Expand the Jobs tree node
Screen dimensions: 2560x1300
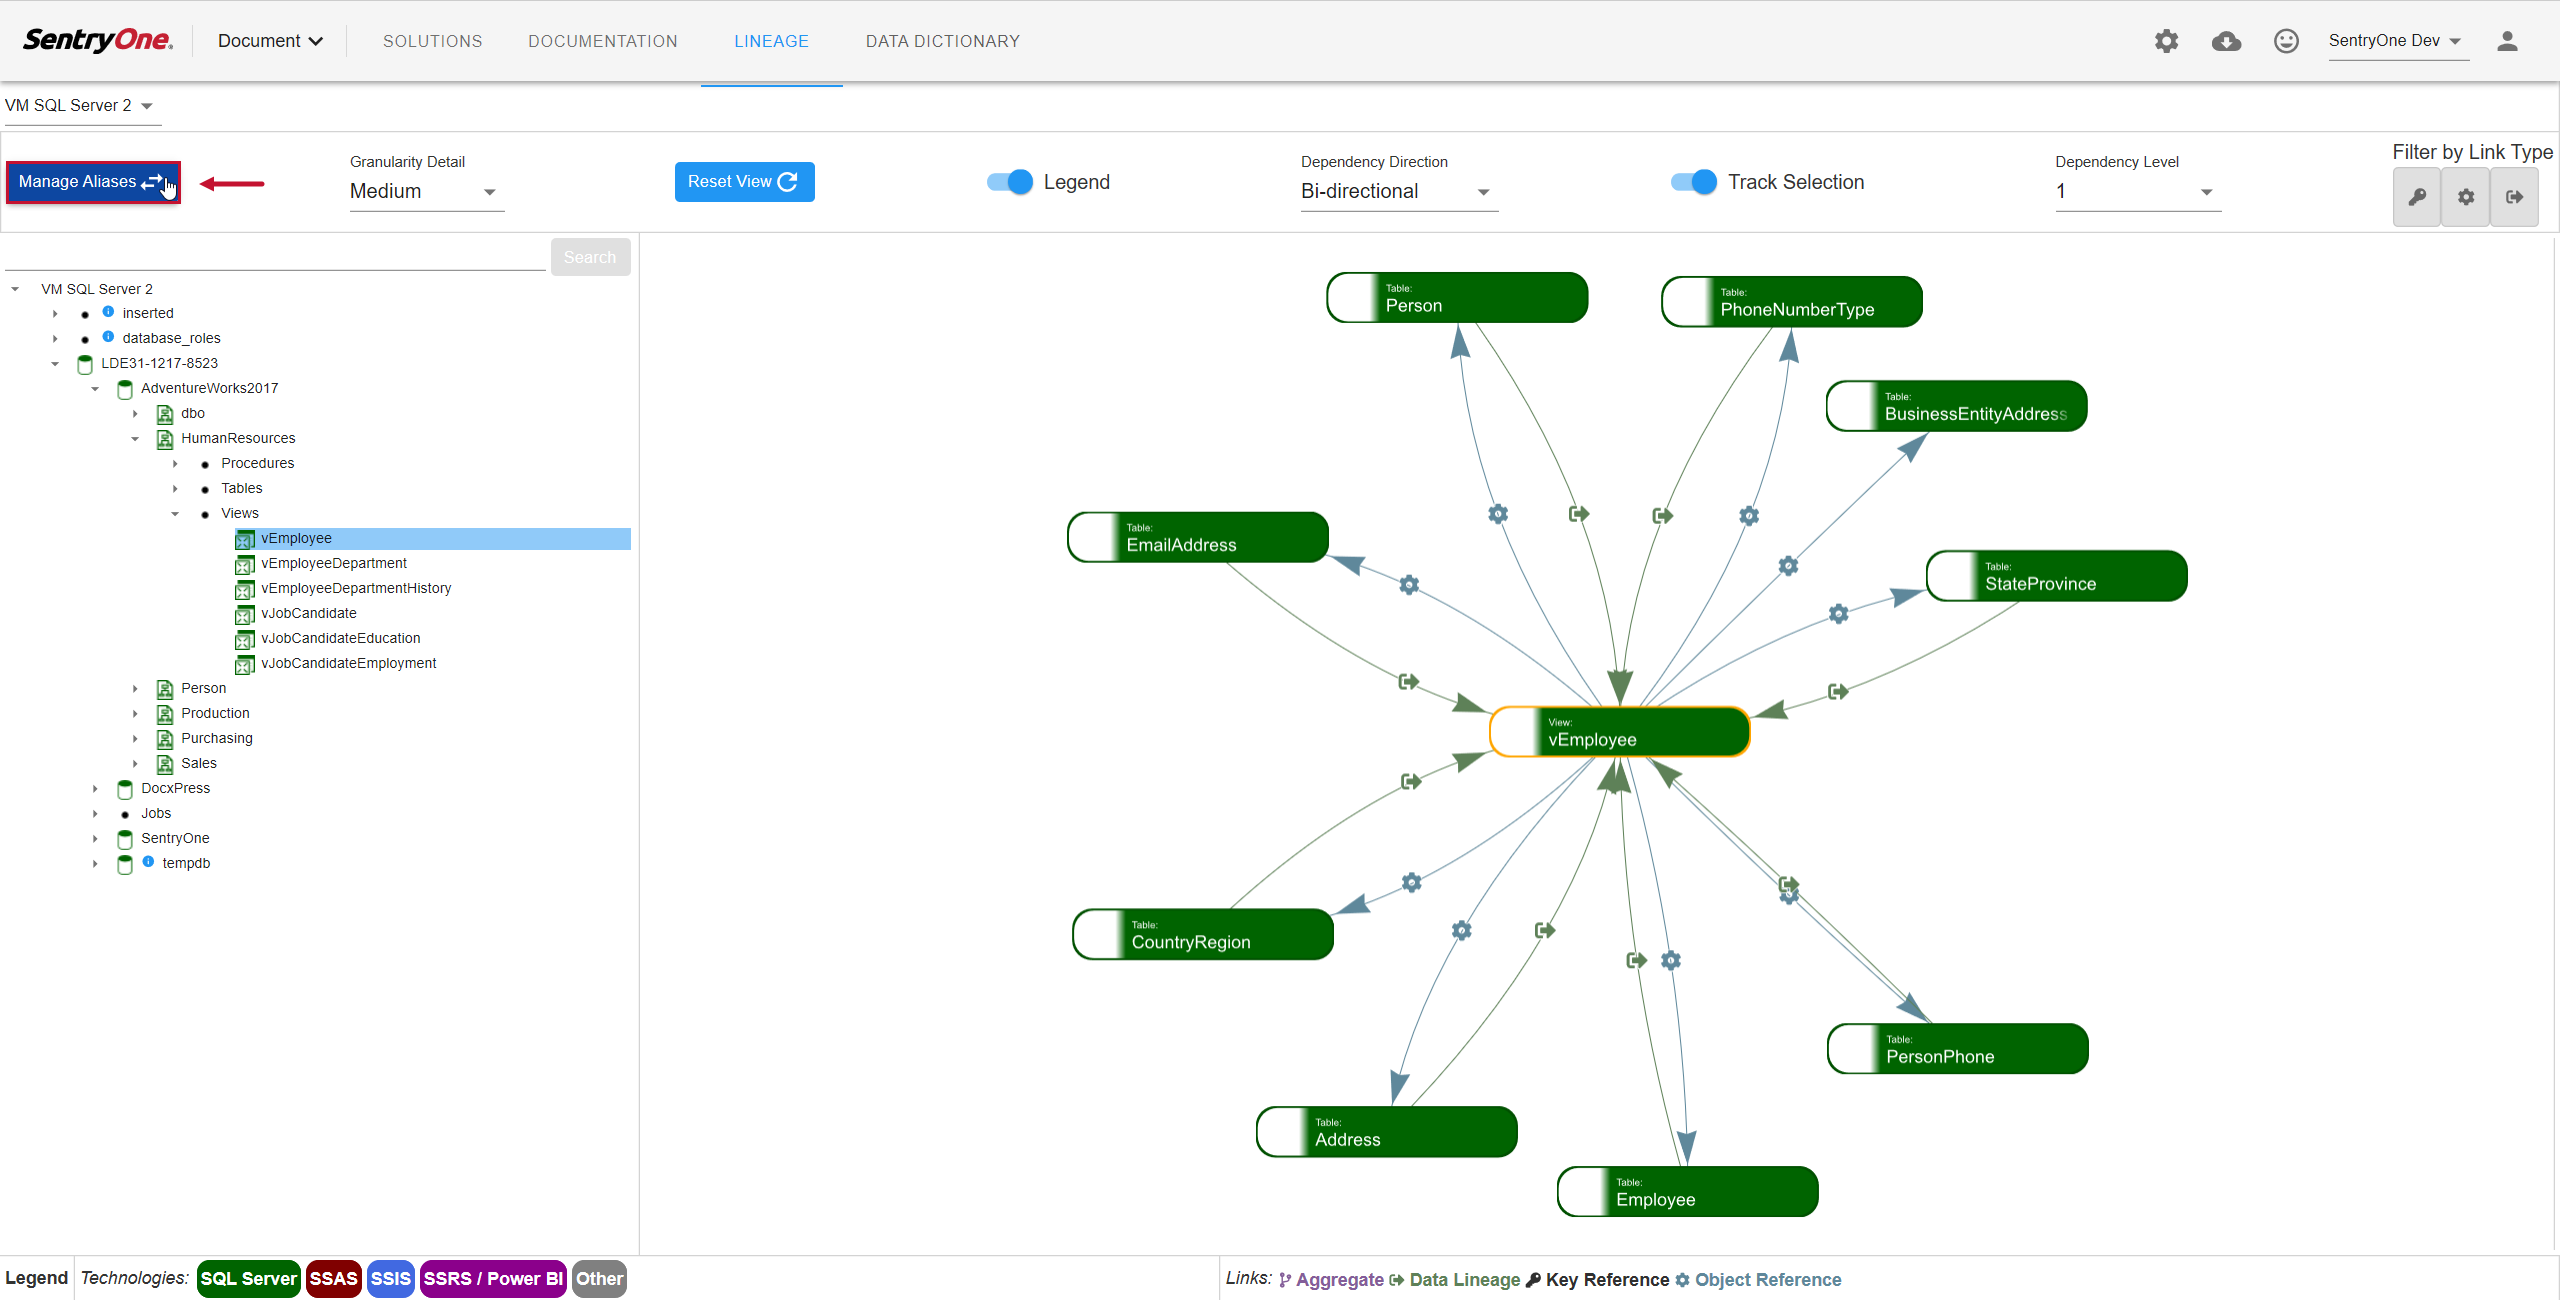point(95,814)
